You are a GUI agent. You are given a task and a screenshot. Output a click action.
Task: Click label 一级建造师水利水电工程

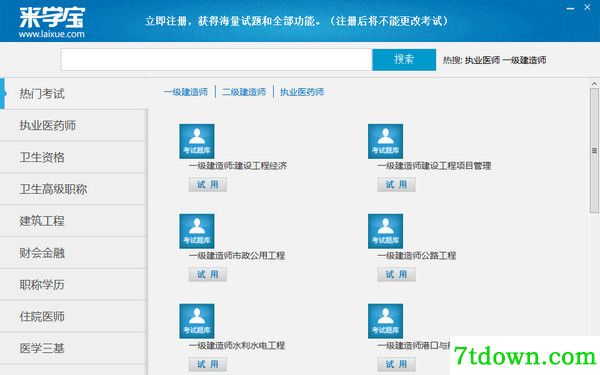pos(237,346)
